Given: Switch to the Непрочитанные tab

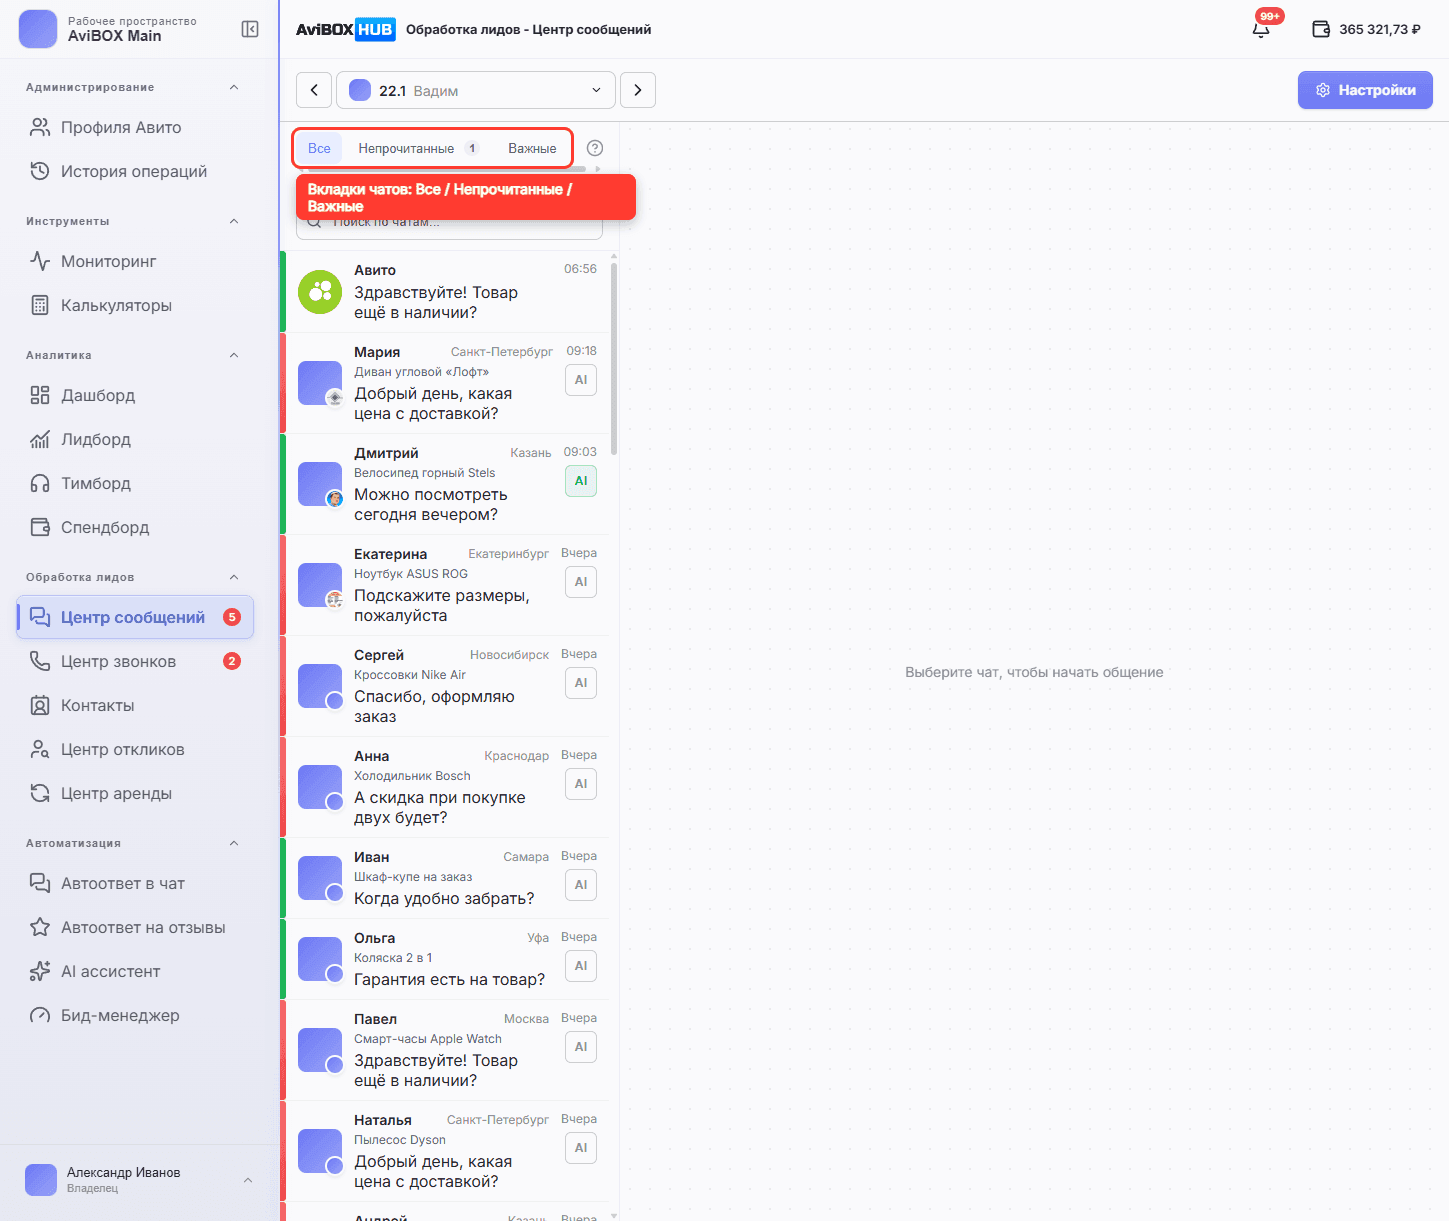Looking at the screenshot, I should pyautogui.click(x=418, y=148).
